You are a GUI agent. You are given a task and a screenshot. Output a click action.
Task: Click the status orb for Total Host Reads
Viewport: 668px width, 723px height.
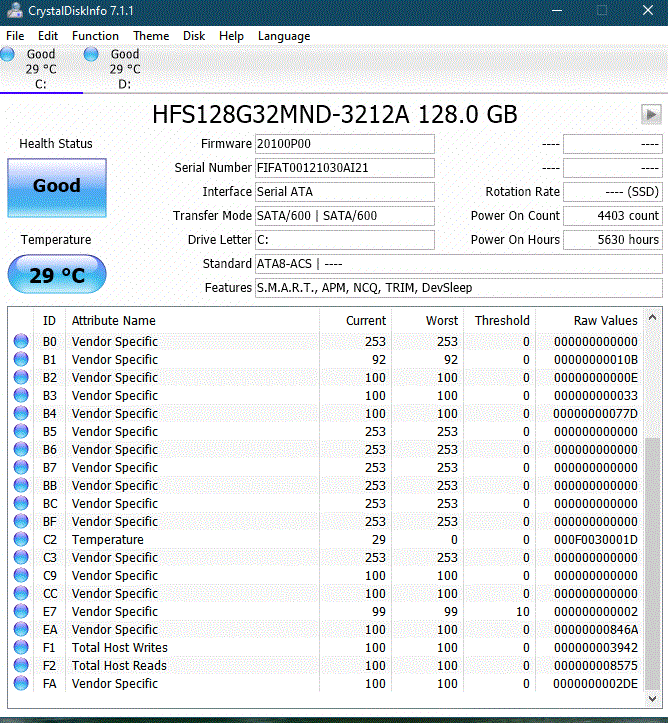click(x=21, y=666)
